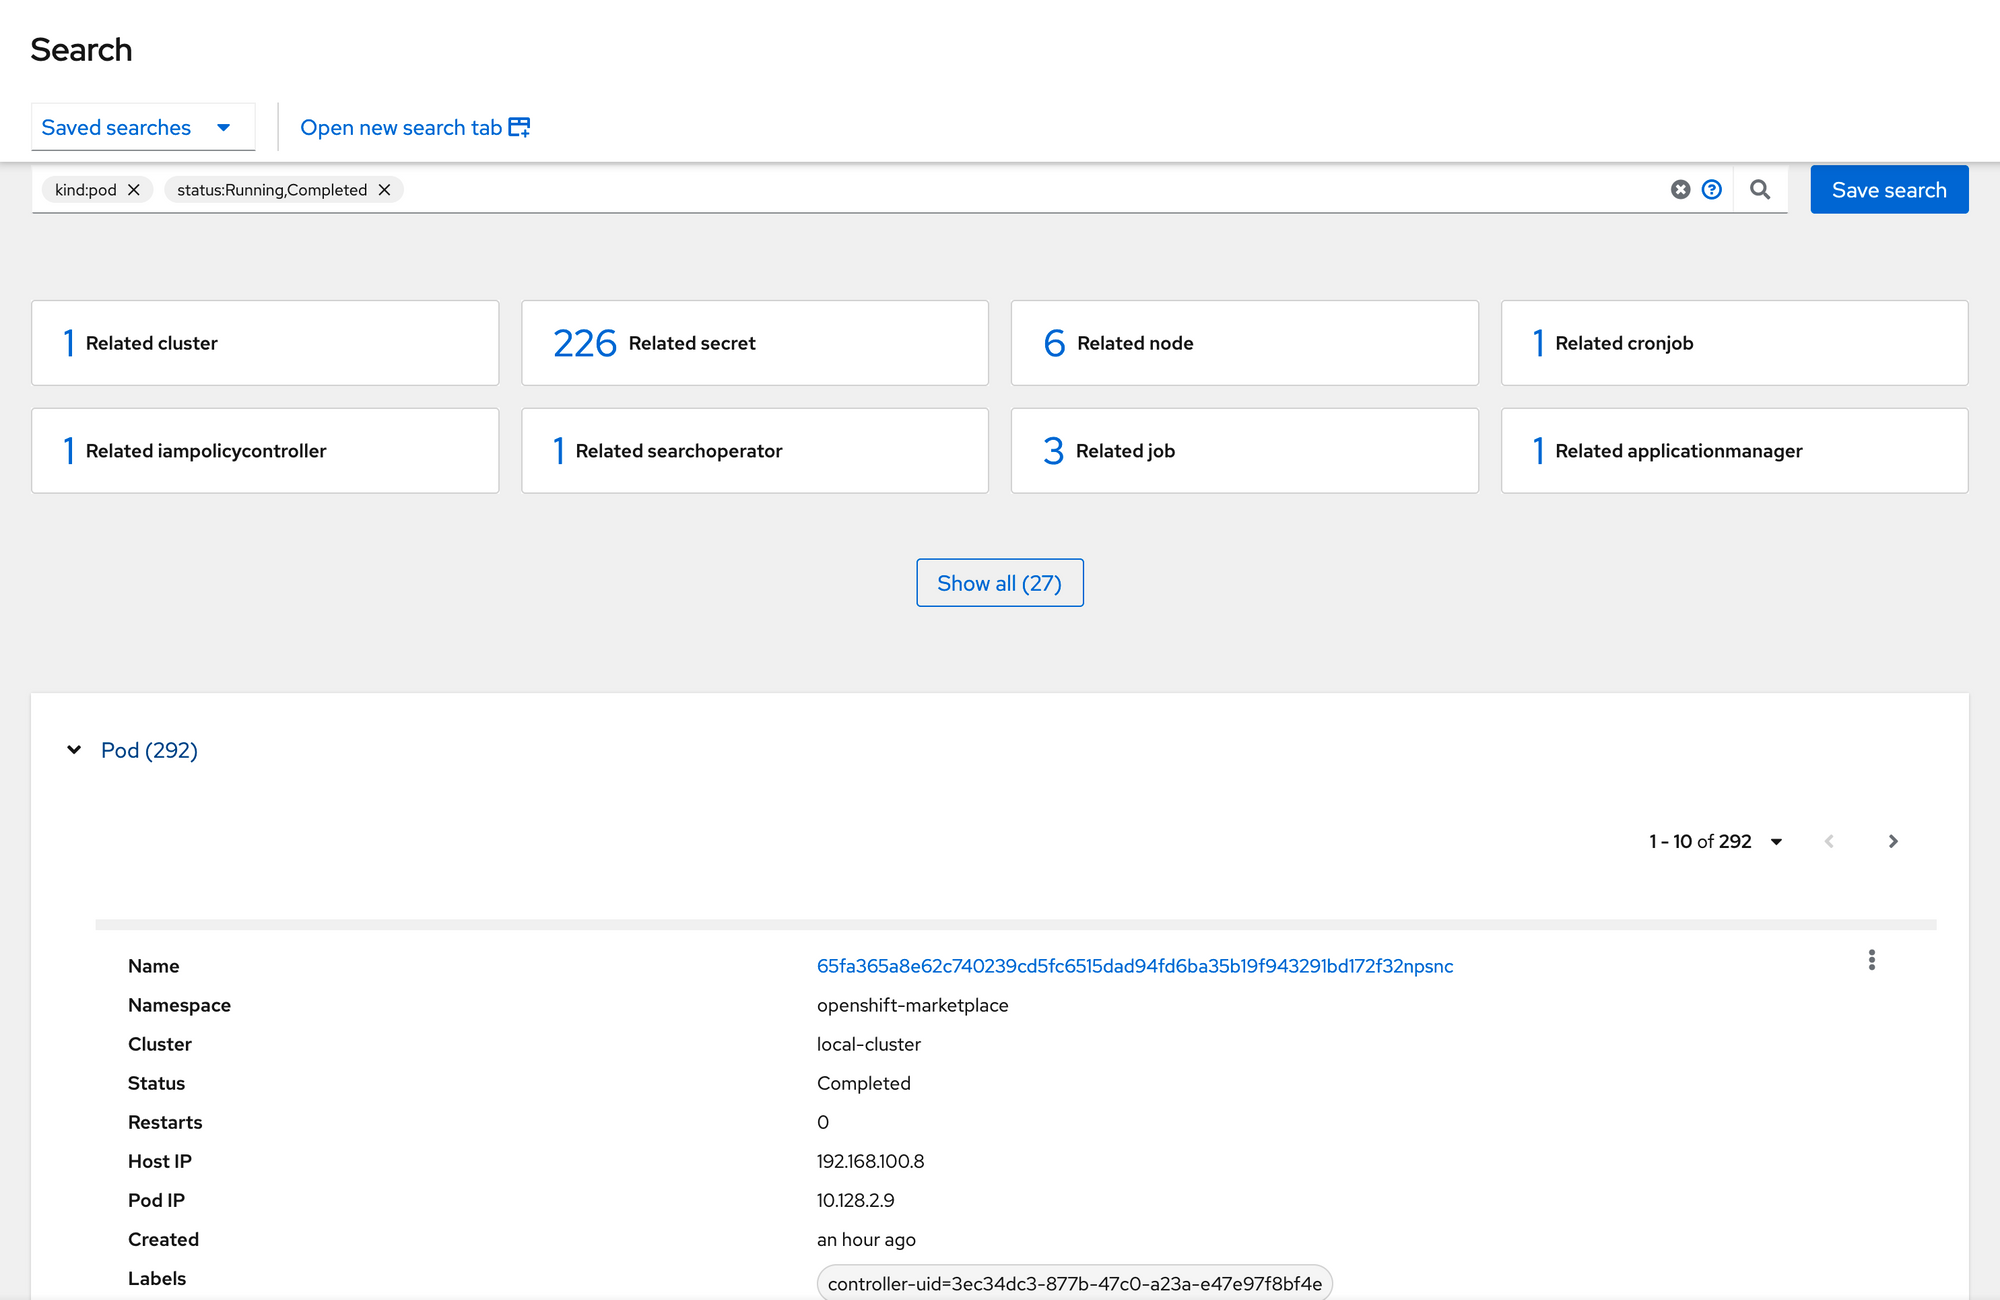The image size is (2000, 1300).
Task: Click the controller-uid label chip
Action: pos(1074,1284)
